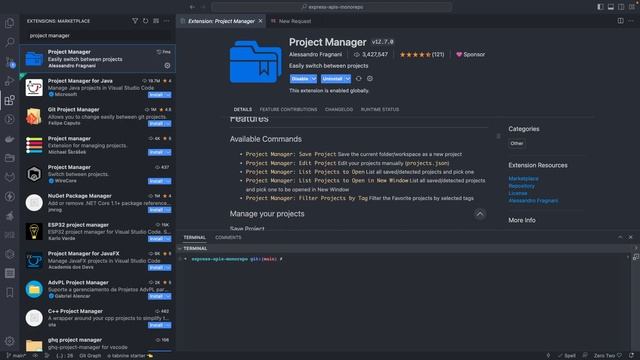Filter extensions with funnel icon
640x360 pixels.
(x=135, y=21)
